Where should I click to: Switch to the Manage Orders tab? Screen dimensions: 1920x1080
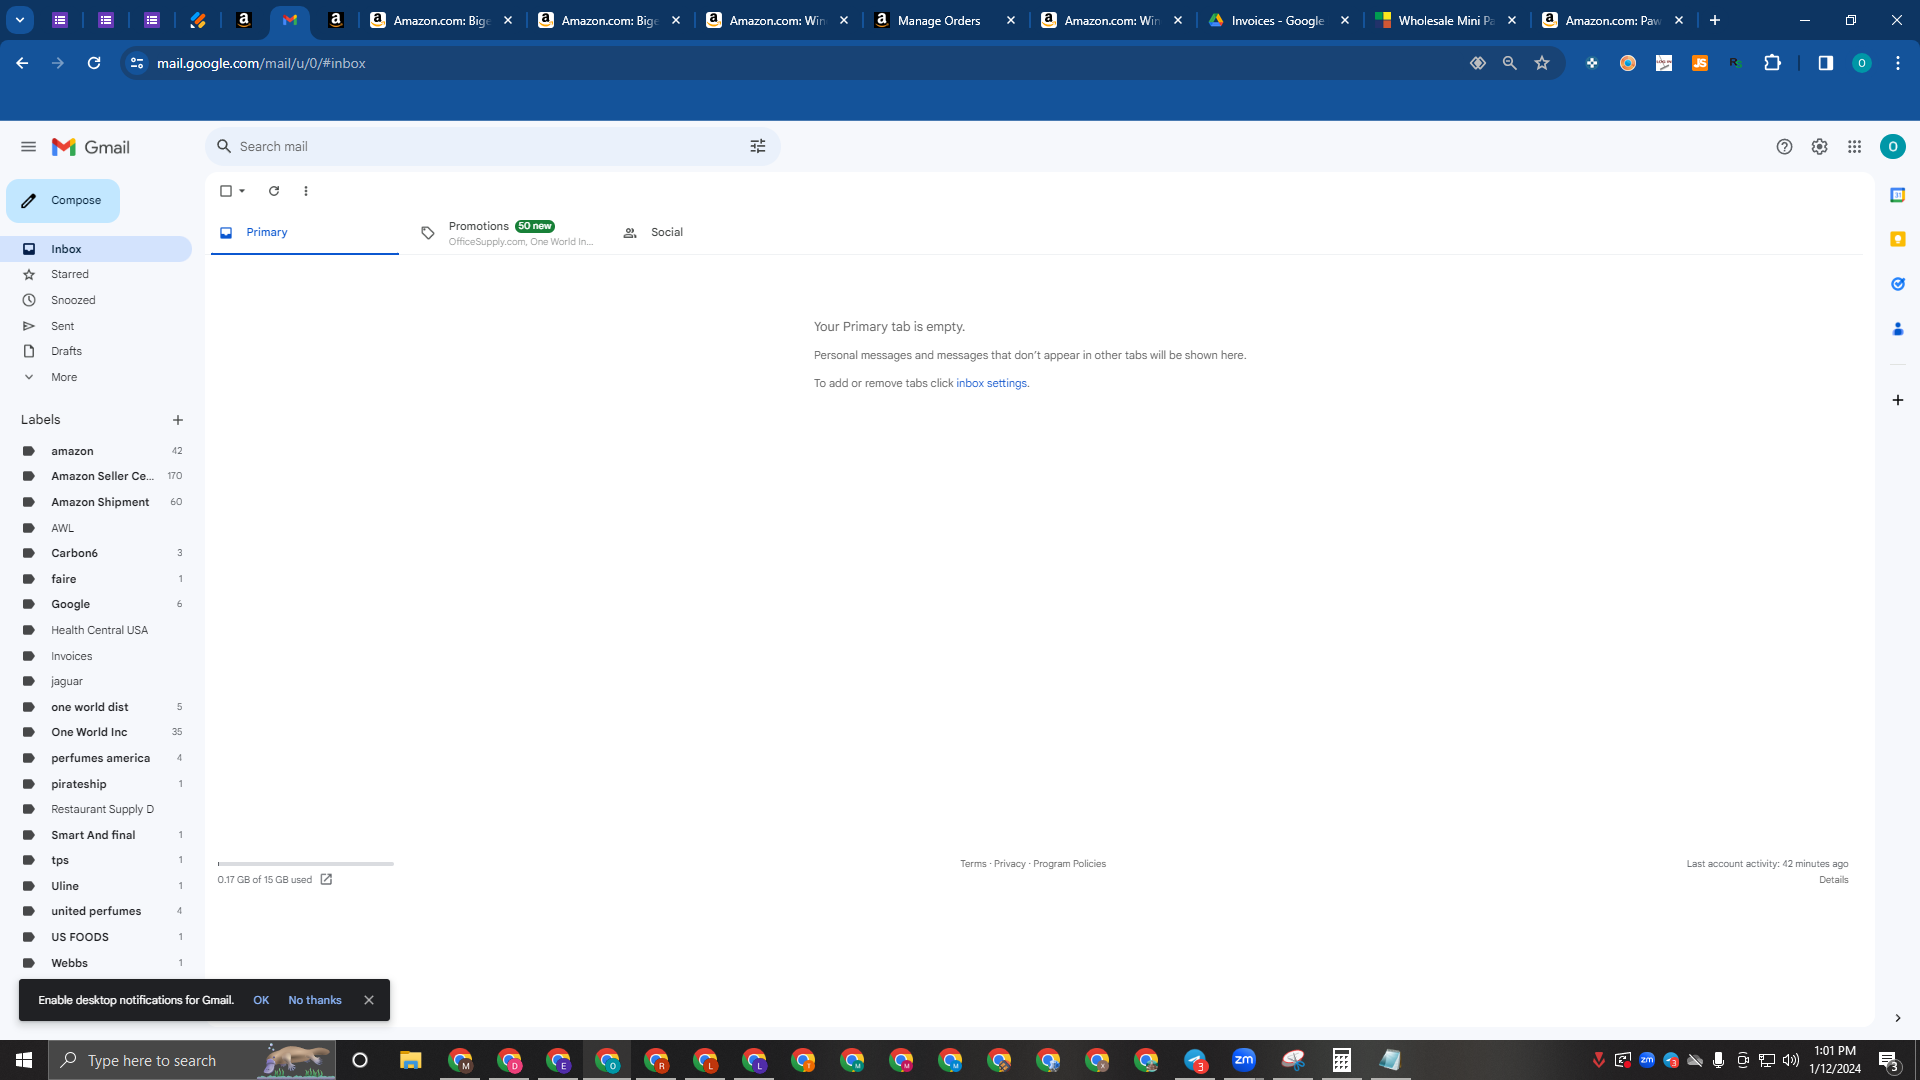(x=945, y=20)
